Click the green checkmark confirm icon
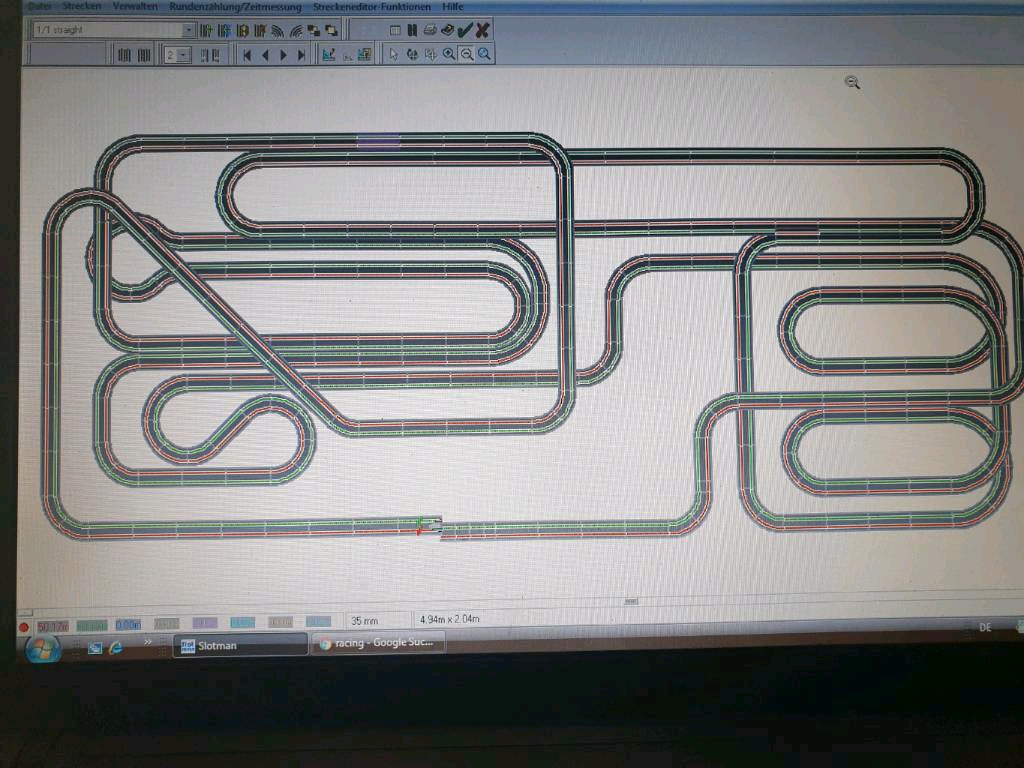This screenshot has height=768, width=1024. 465,30
